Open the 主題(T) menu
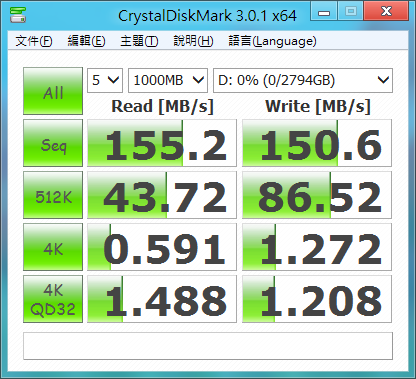Image resolution: width=416 pixels, height=379 pixels. (x=139, y=41)
